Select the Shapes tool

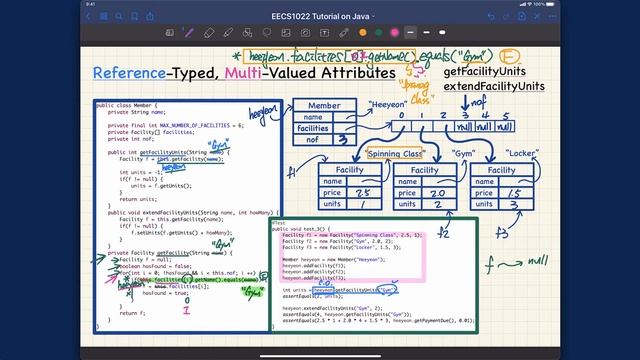(247, 33)
